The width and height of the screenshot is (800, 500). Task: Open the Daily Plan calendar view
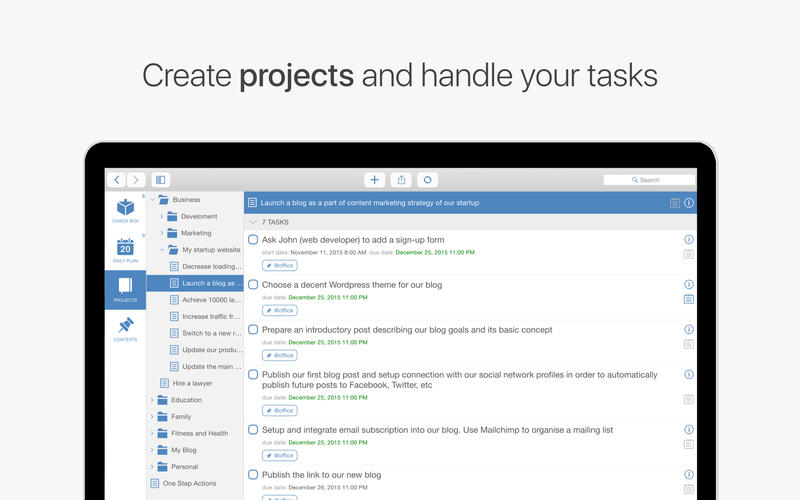click(125, 250)
